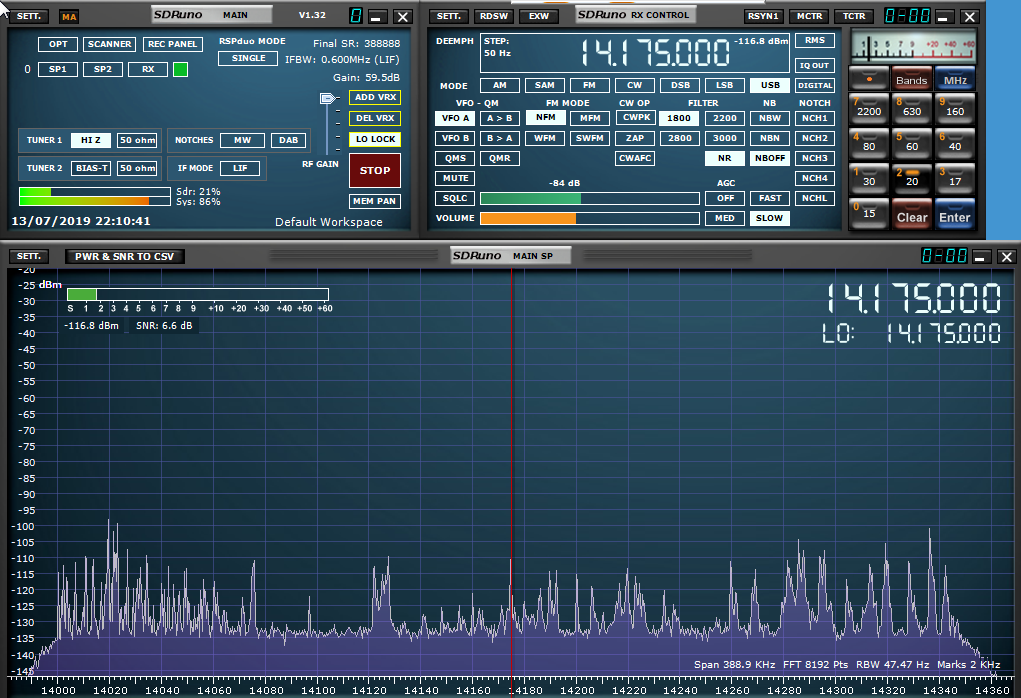Toggle NR noise reduction
The image size is (1021, 698).
(725, 158)
